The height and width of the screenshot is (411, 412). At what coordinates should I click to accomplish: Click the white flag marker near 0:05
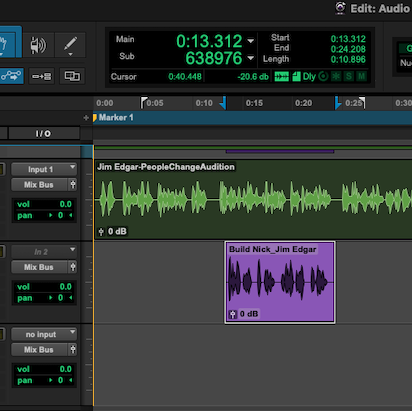pos(144,103)
